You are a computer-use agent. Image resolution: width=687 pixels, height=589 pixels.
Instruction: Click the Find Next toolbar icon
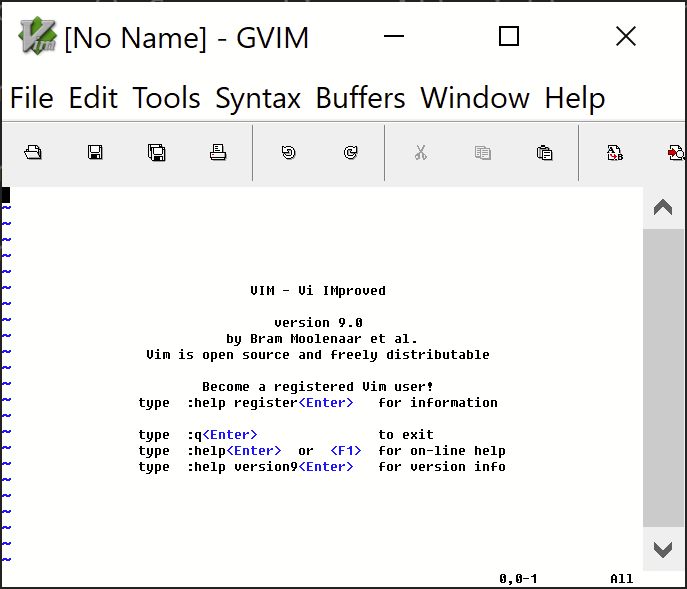point(676,153)
